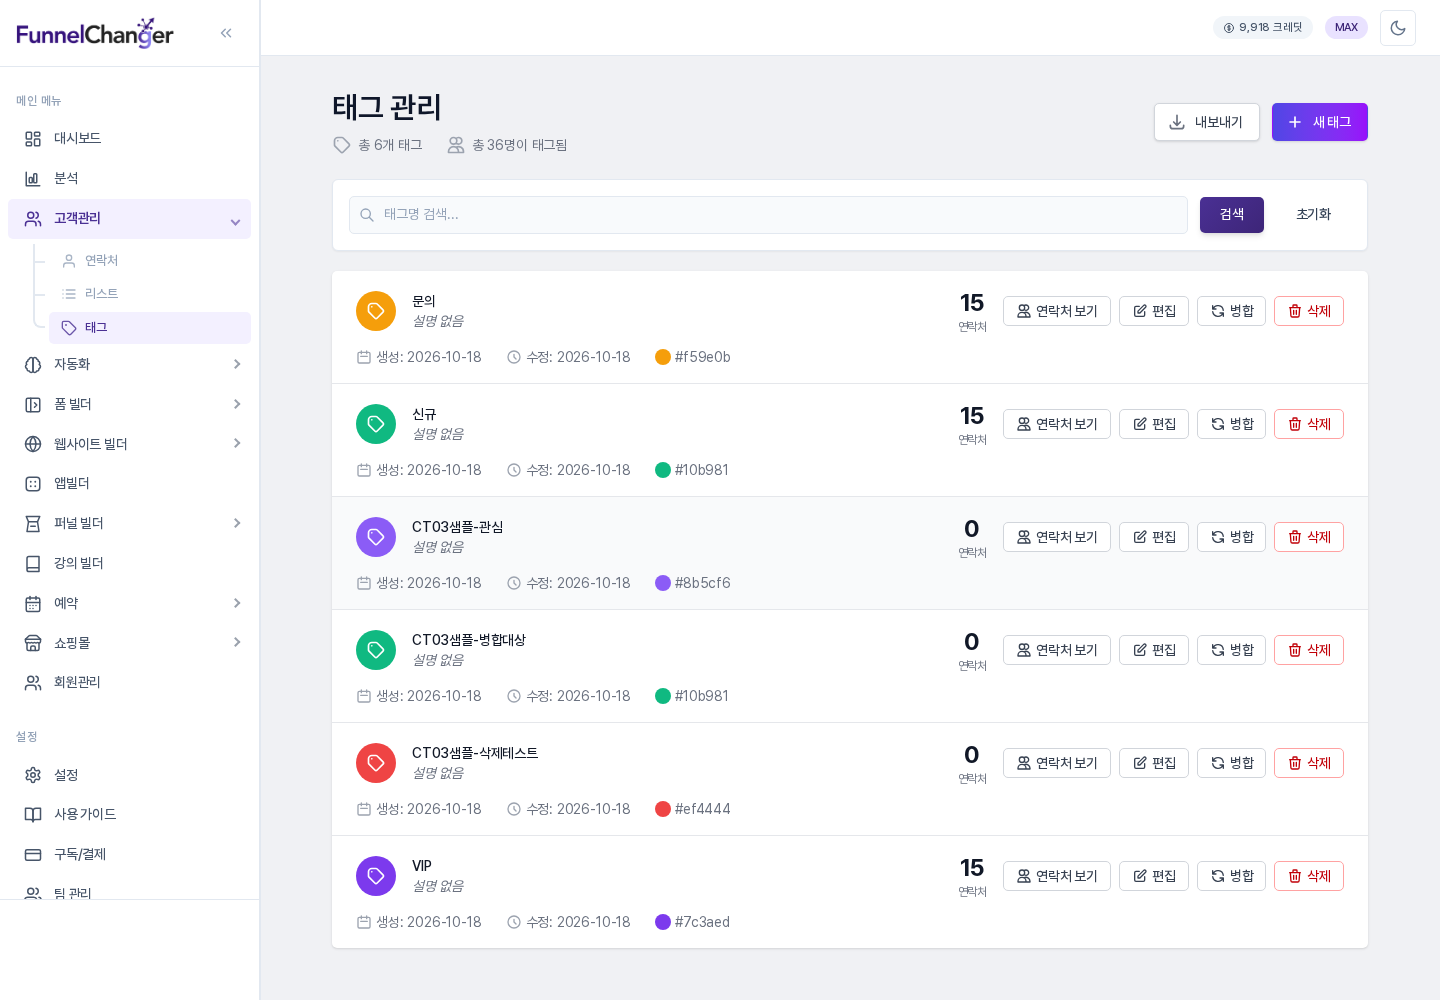Go to 리스트 submenu

pyautogui.click(x=150, y=294)
